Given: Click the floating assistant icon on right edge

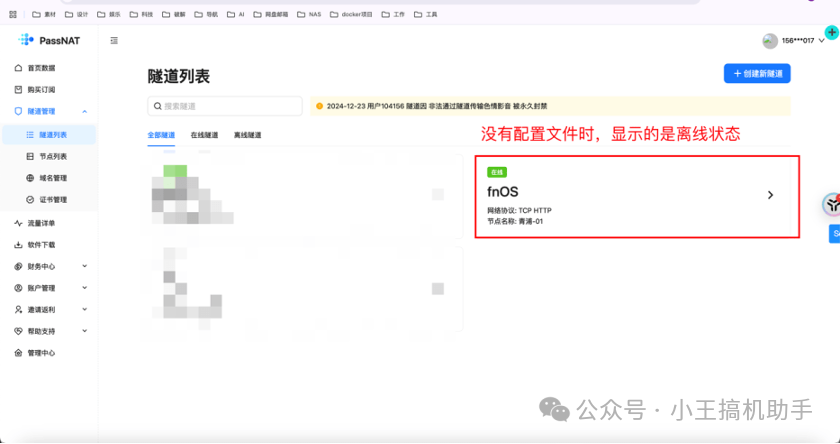Looking at the screenshot, I should (x=831, y=204).
